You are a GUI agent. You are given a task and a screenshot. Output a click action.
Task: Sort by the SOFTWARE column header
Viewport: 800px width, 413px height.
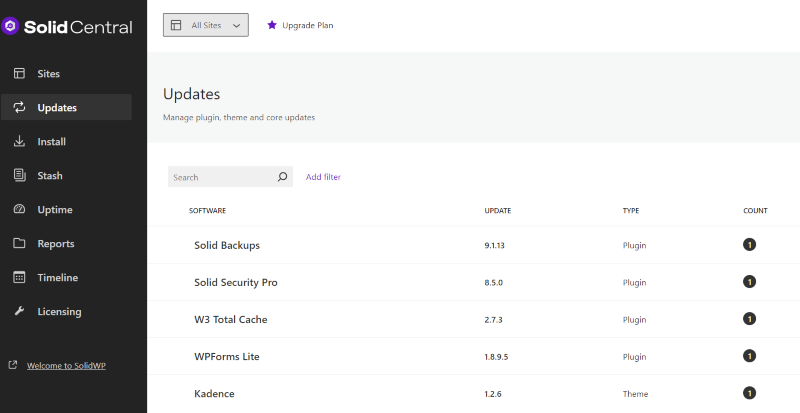pyautogui.click(x=207, y=210)
